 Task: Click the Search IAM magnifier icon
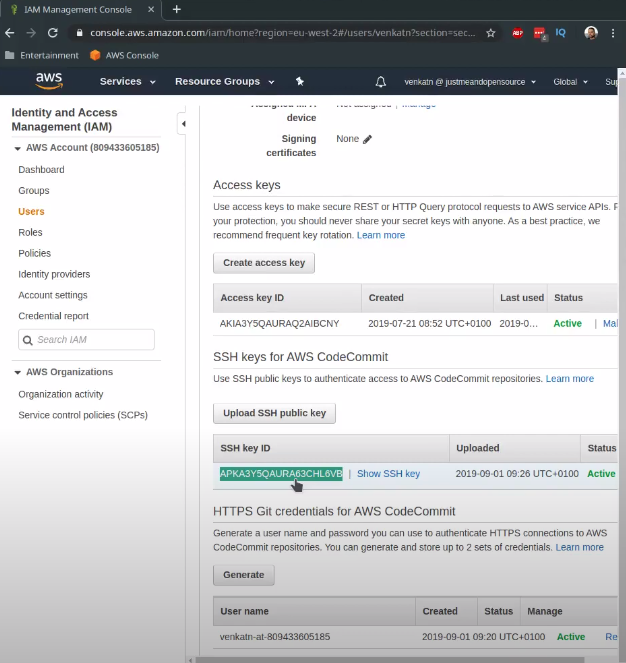coord(27,340)
